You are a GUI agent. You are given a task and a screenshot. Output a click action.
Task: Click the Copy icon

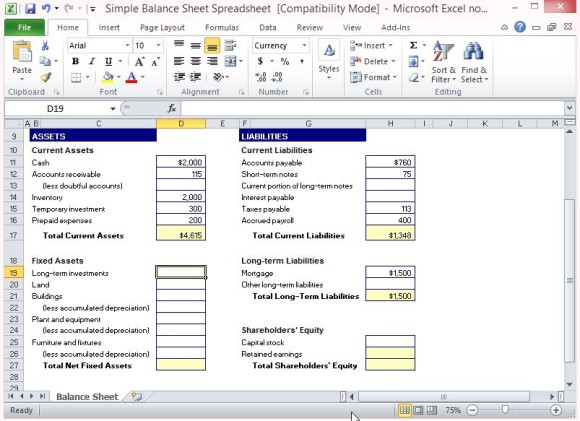pos(45,61)
